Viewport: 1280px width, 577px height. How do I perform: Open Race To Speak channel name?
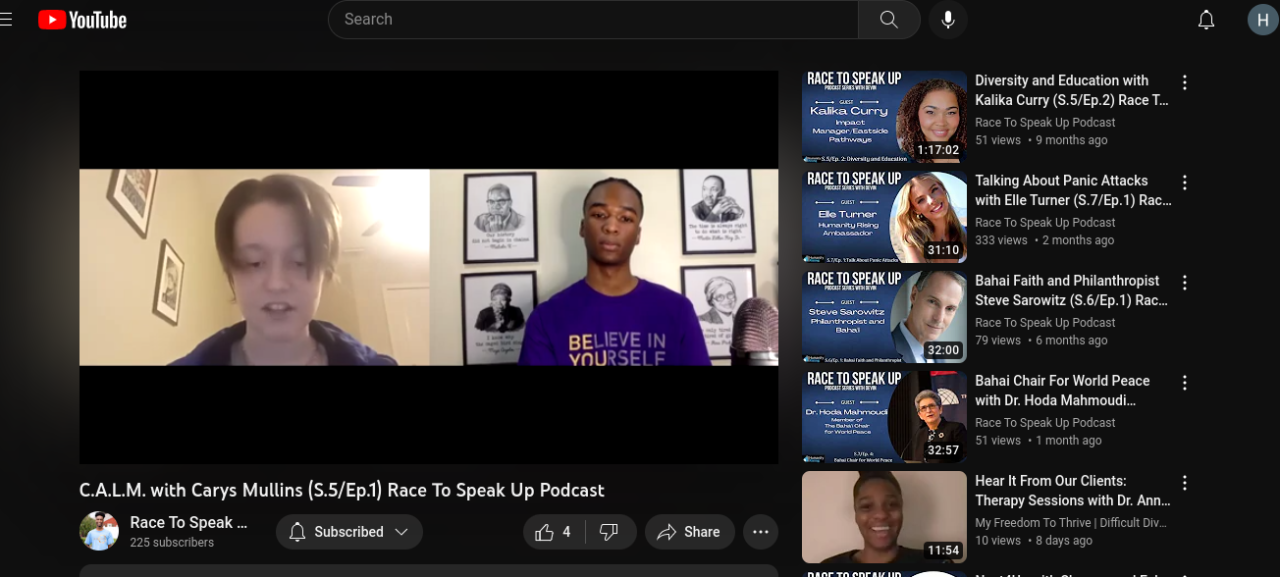pyautogui.click(x=188, y=522)
